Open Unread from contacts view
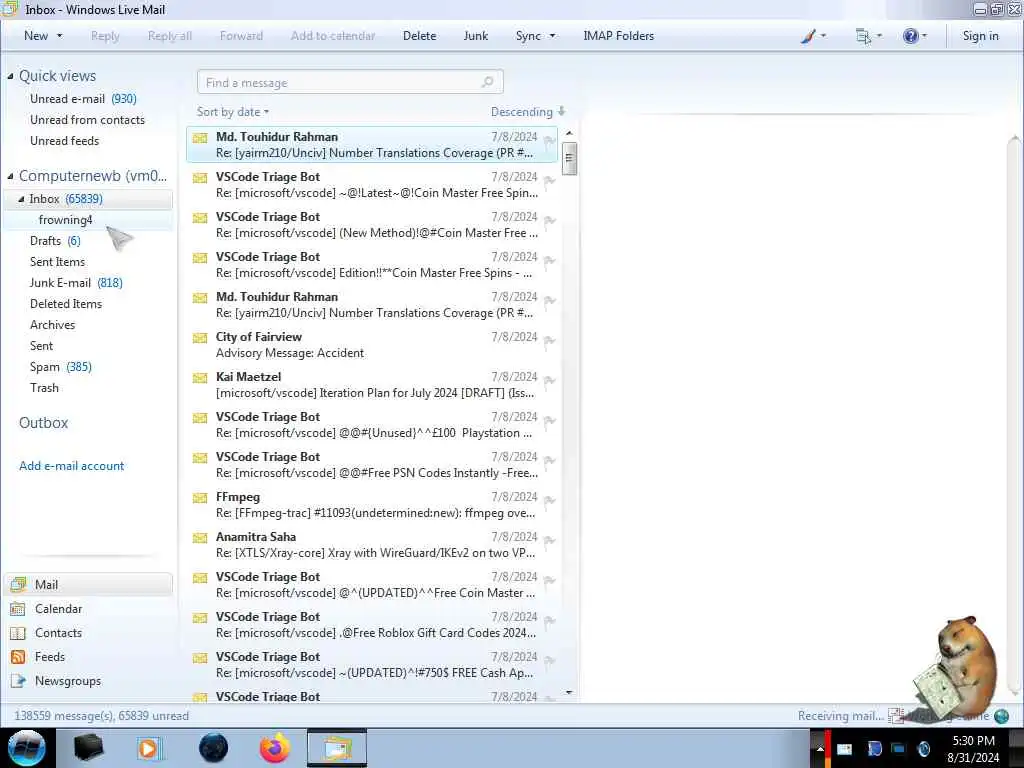The height and width of the screenshot is (768, 1024). pos(88,120)
